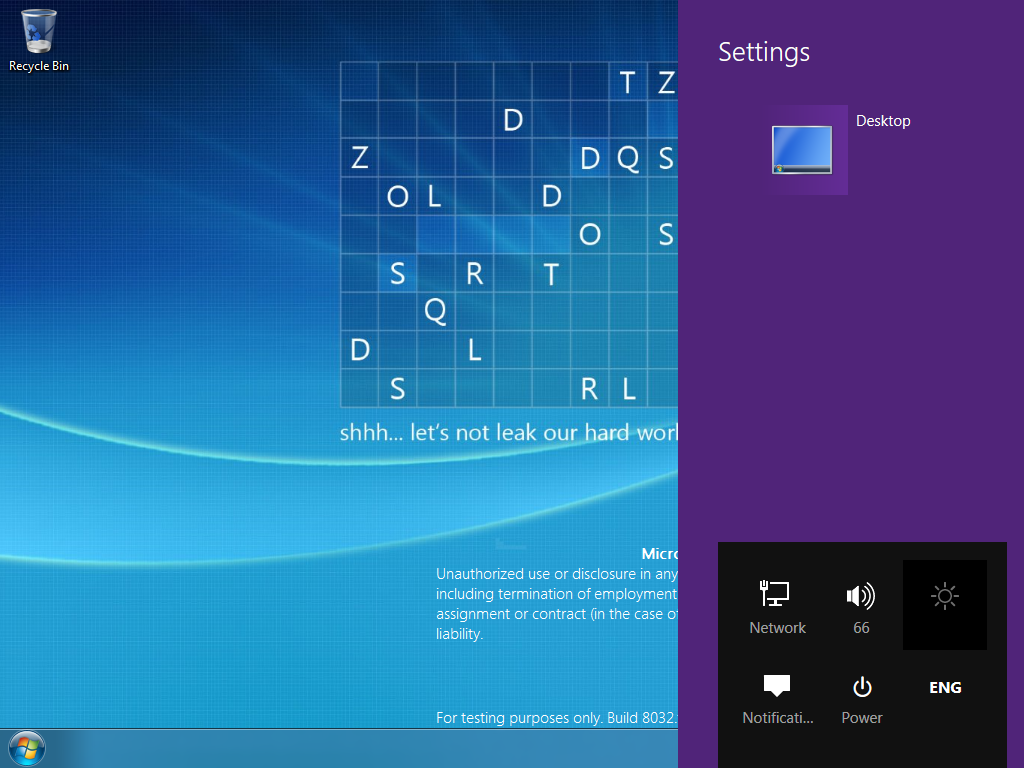Click the 'For testing purposes only' build text
1024x768 pixels.
556,718
